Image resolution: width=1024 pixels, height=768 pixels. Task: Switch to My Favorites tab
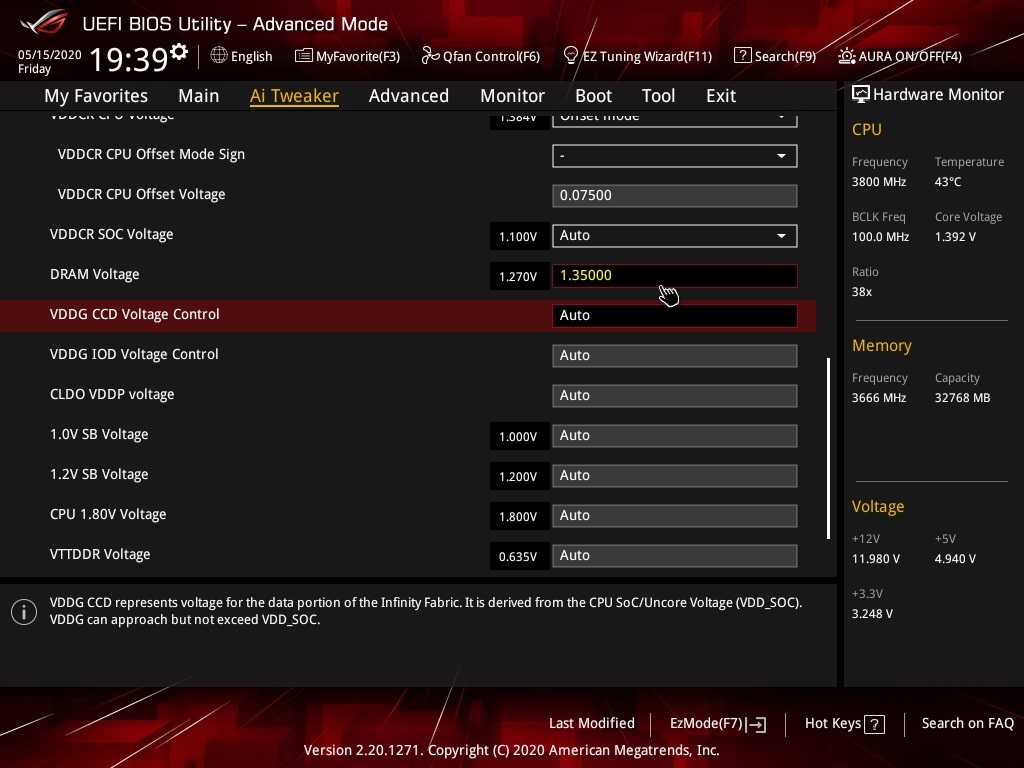pos(96,96)
